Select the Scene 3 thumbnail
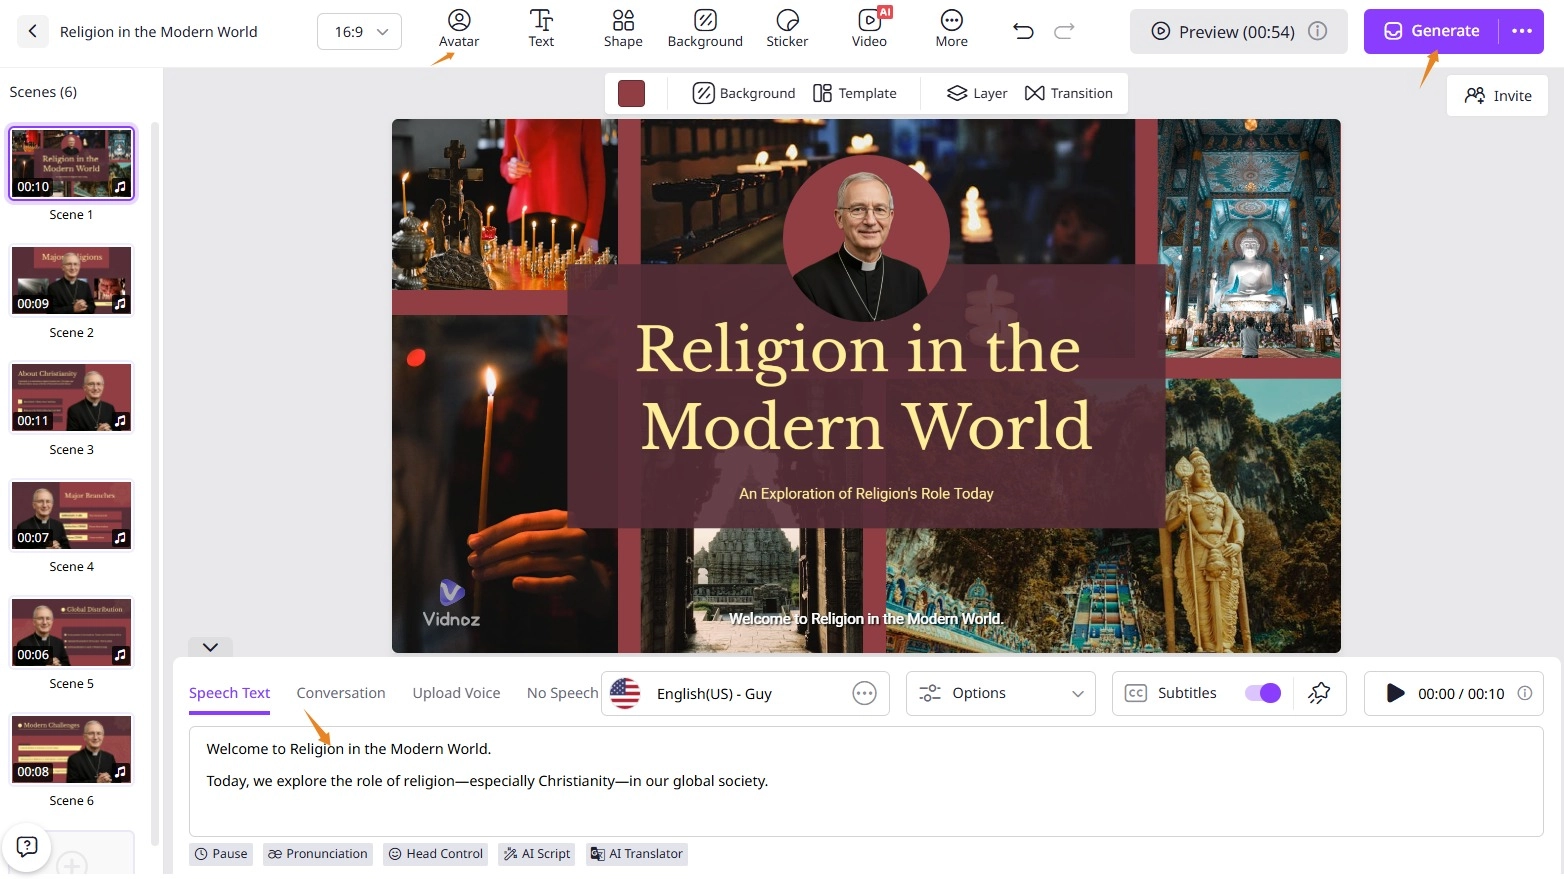Viewport: 1564px width, 879px height. (71, 397)
